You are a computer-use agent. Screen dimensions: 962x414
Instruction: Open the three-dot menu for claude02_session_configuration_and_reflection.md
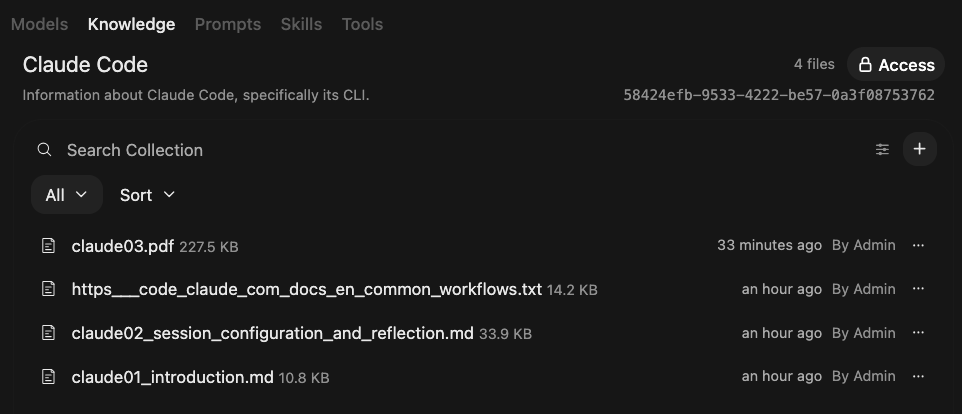pos(918,332)
